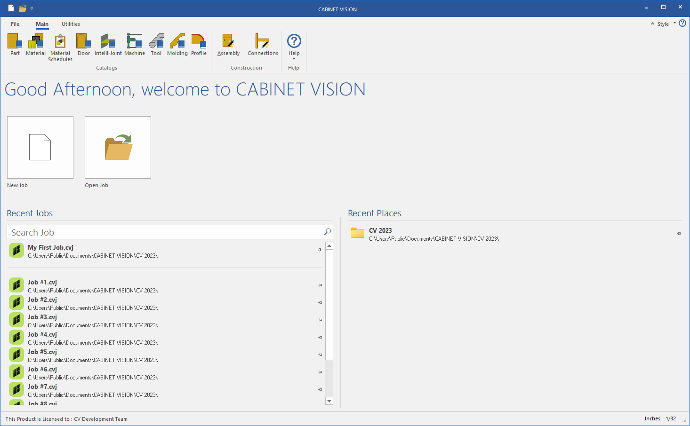Open the Profile catalog
Image resolution: width=690 pixels, height=426 pixels.
198,44
